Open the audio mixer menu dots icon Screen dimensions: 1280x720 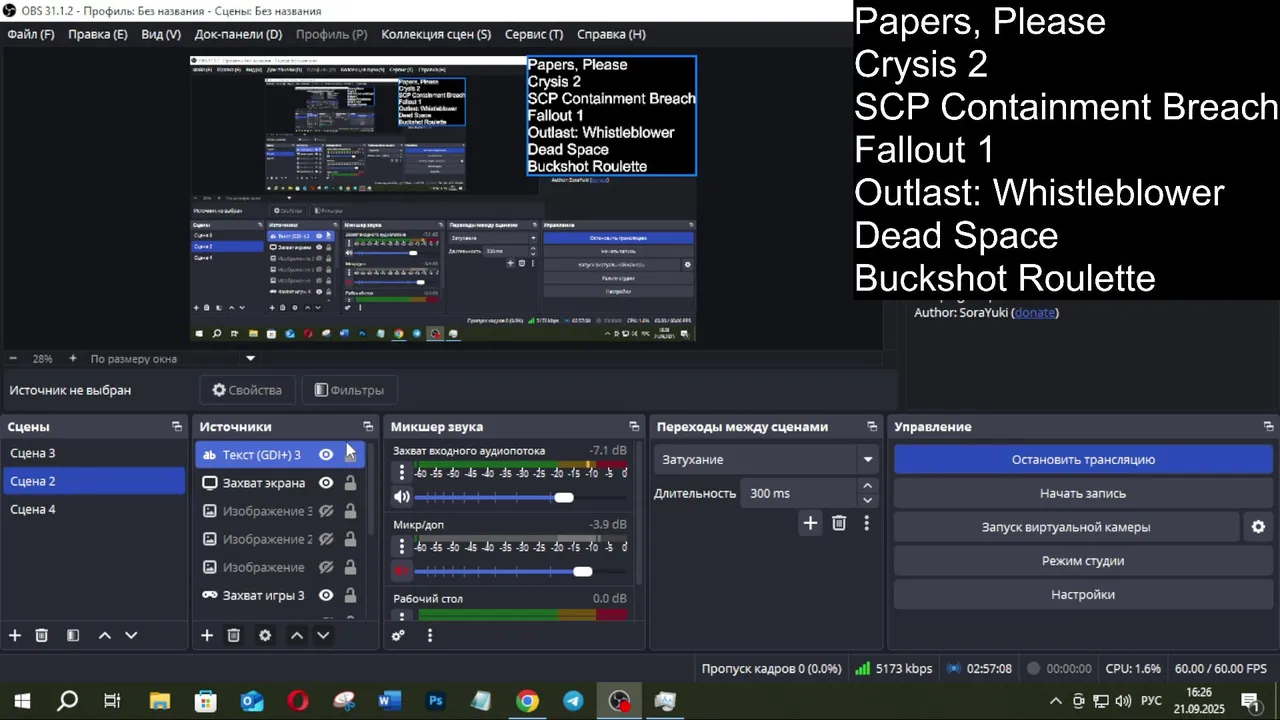[430, 635]
